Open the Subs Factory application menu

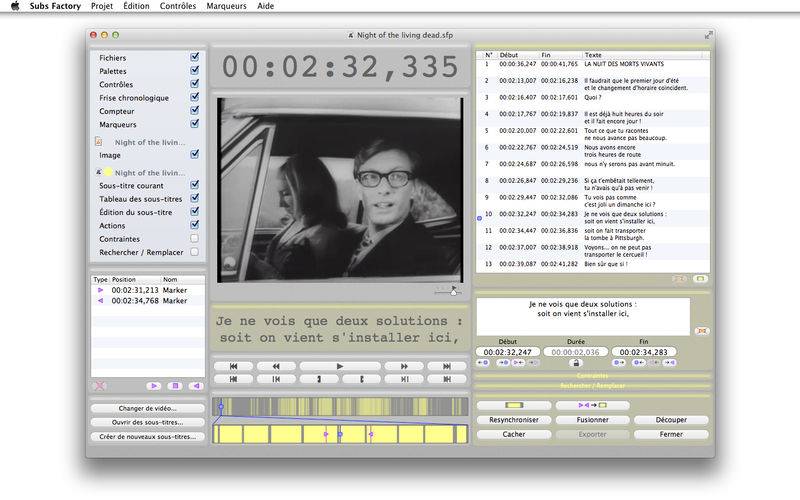[x=55, y=6]
